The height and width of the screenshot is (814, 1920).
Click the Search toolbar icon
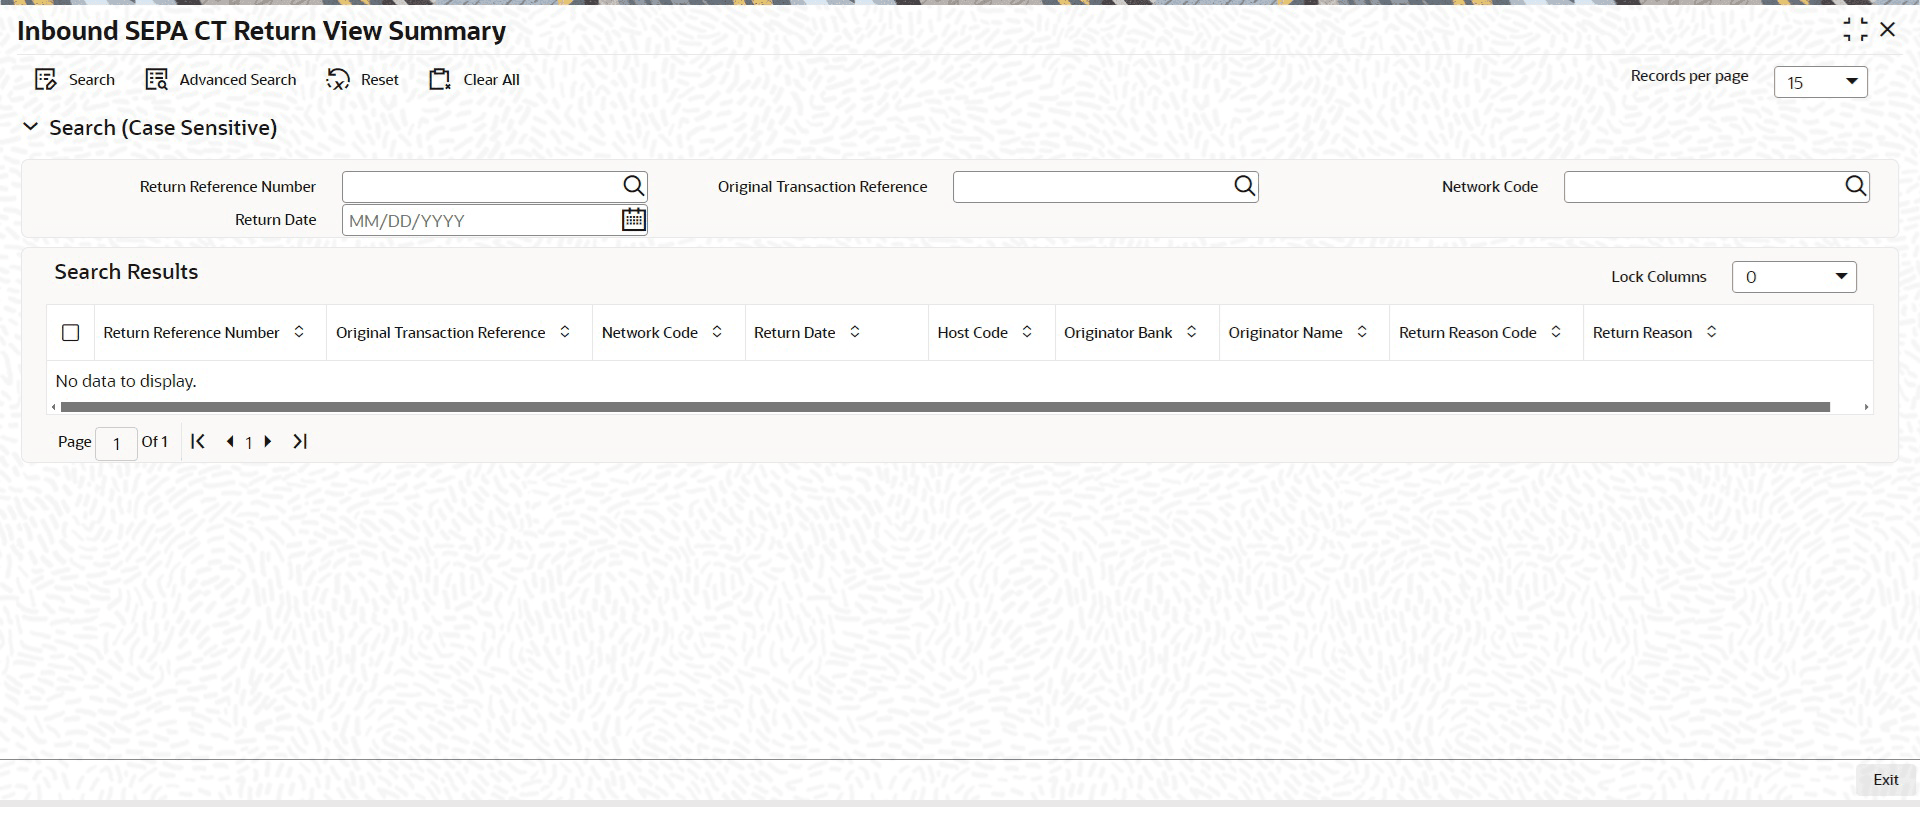tap(45, 80)
